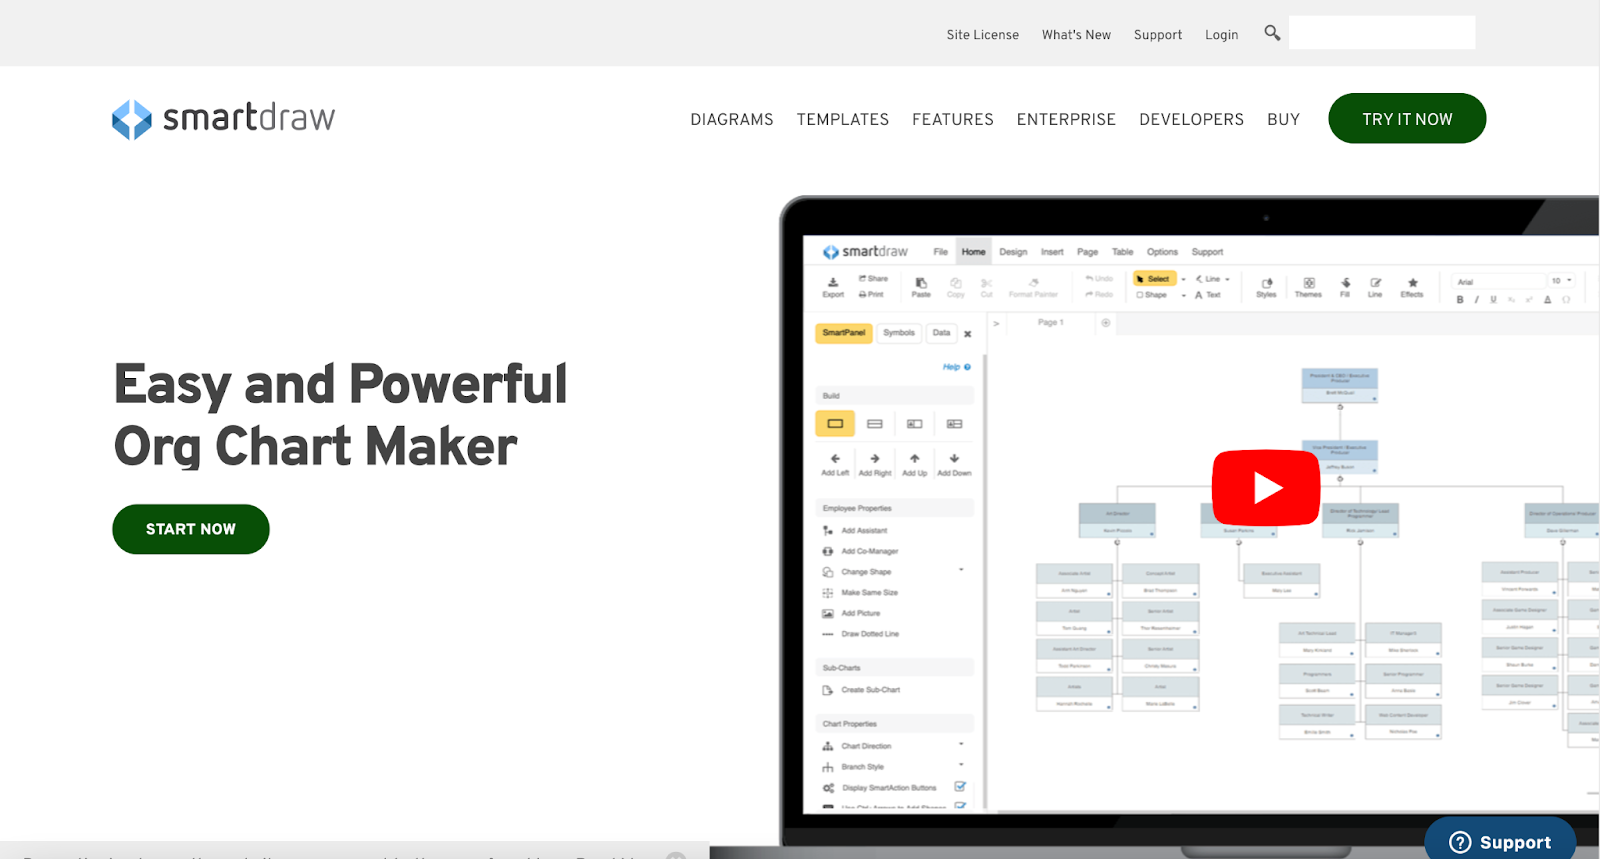Select the plain rectangle shape layout in Build
Screen dimensions: 1600x859
pyautogui.click(x=835, y=424)
